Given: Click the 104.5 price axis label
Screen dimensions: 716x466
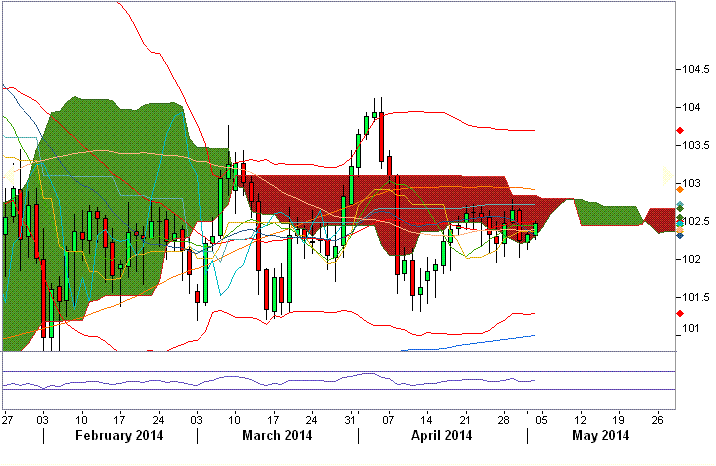Looking at the screenshot, I should [690, 70].
